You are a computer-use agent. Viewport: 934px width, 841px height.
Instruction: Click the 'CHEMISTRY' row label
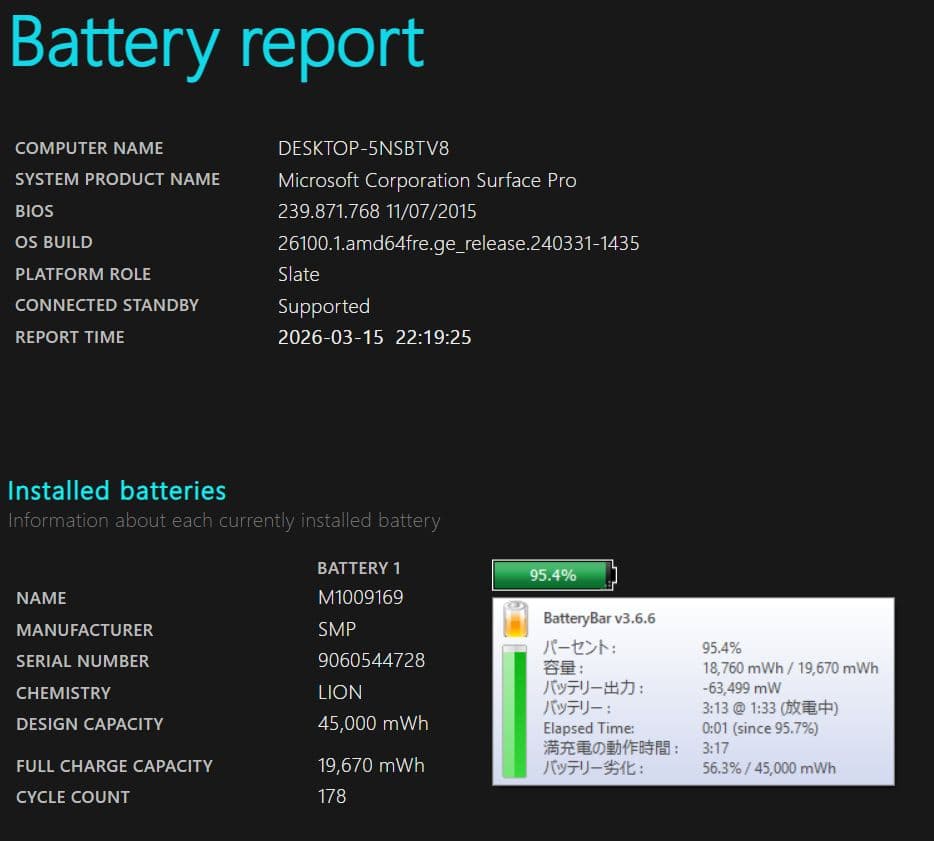pos(63,693)
